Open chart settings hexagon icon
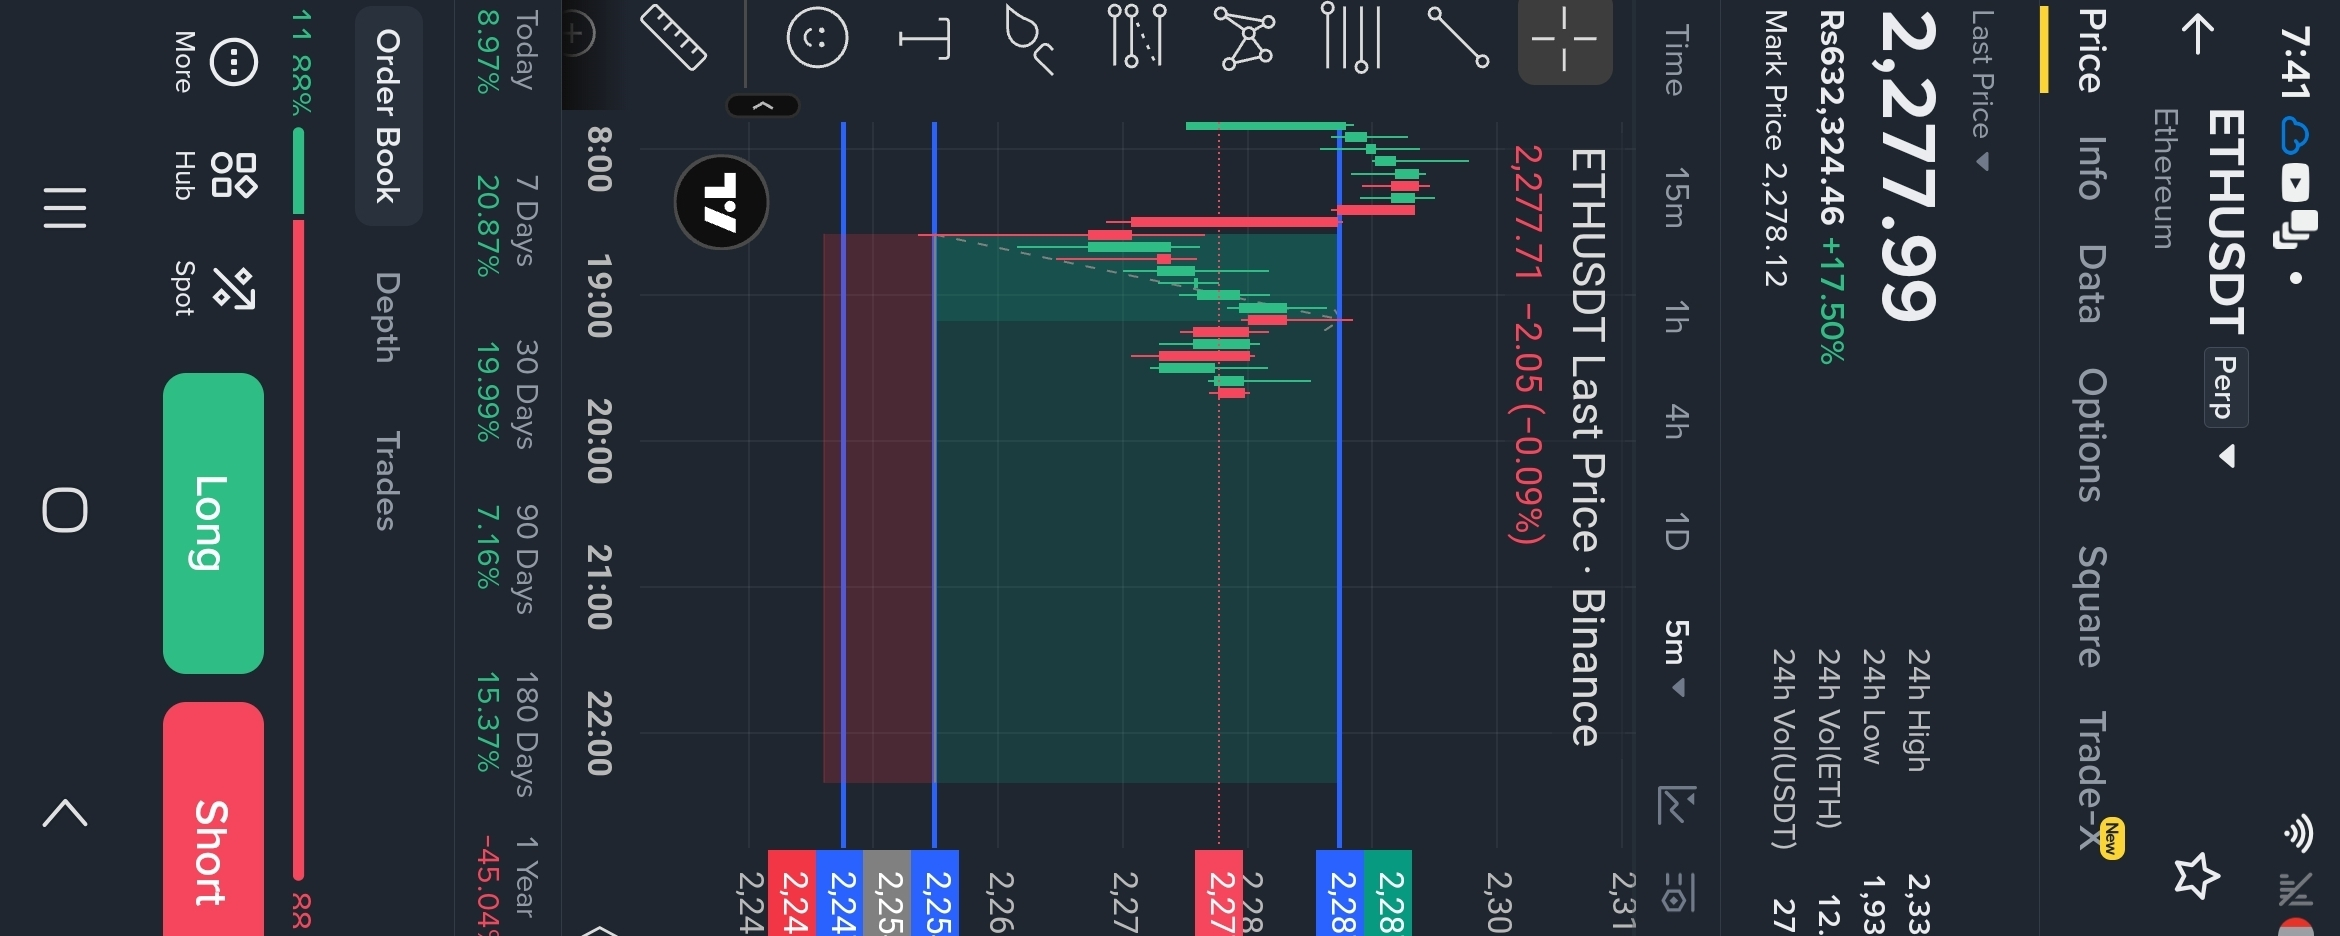The height and width of the screenshot is (936, 2340). tap(1678, 893)
